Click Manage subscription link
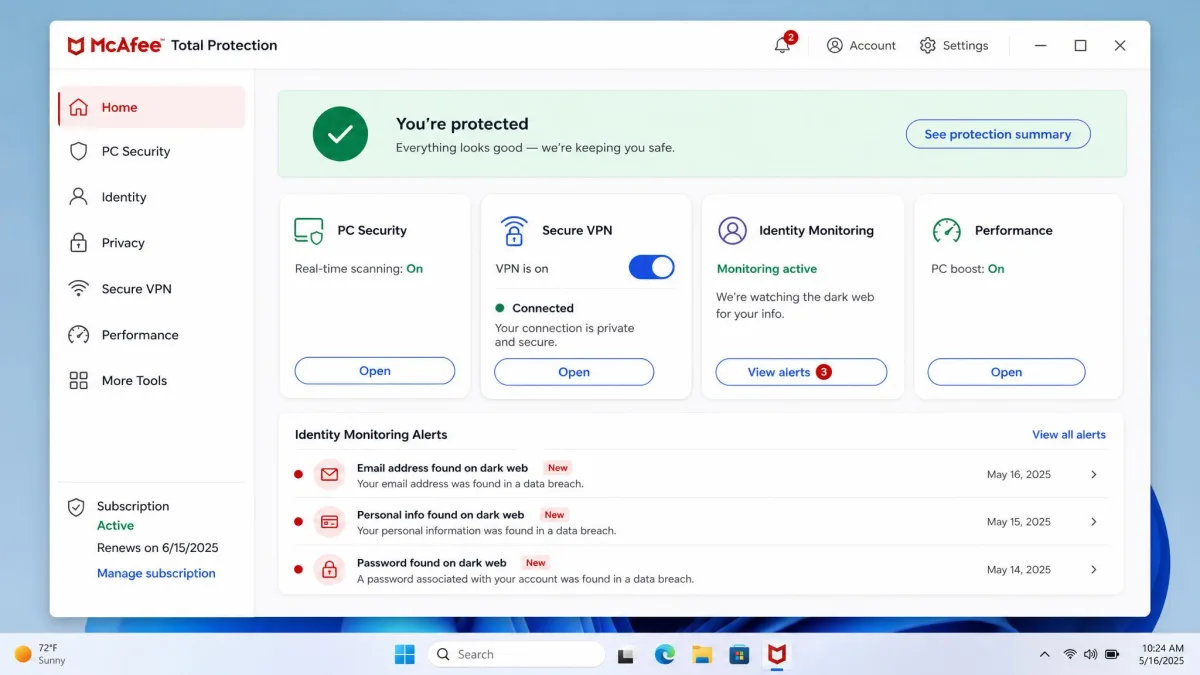Viewport: 1200px width, 675px height. pyautogui.click(x=156, y=573)
